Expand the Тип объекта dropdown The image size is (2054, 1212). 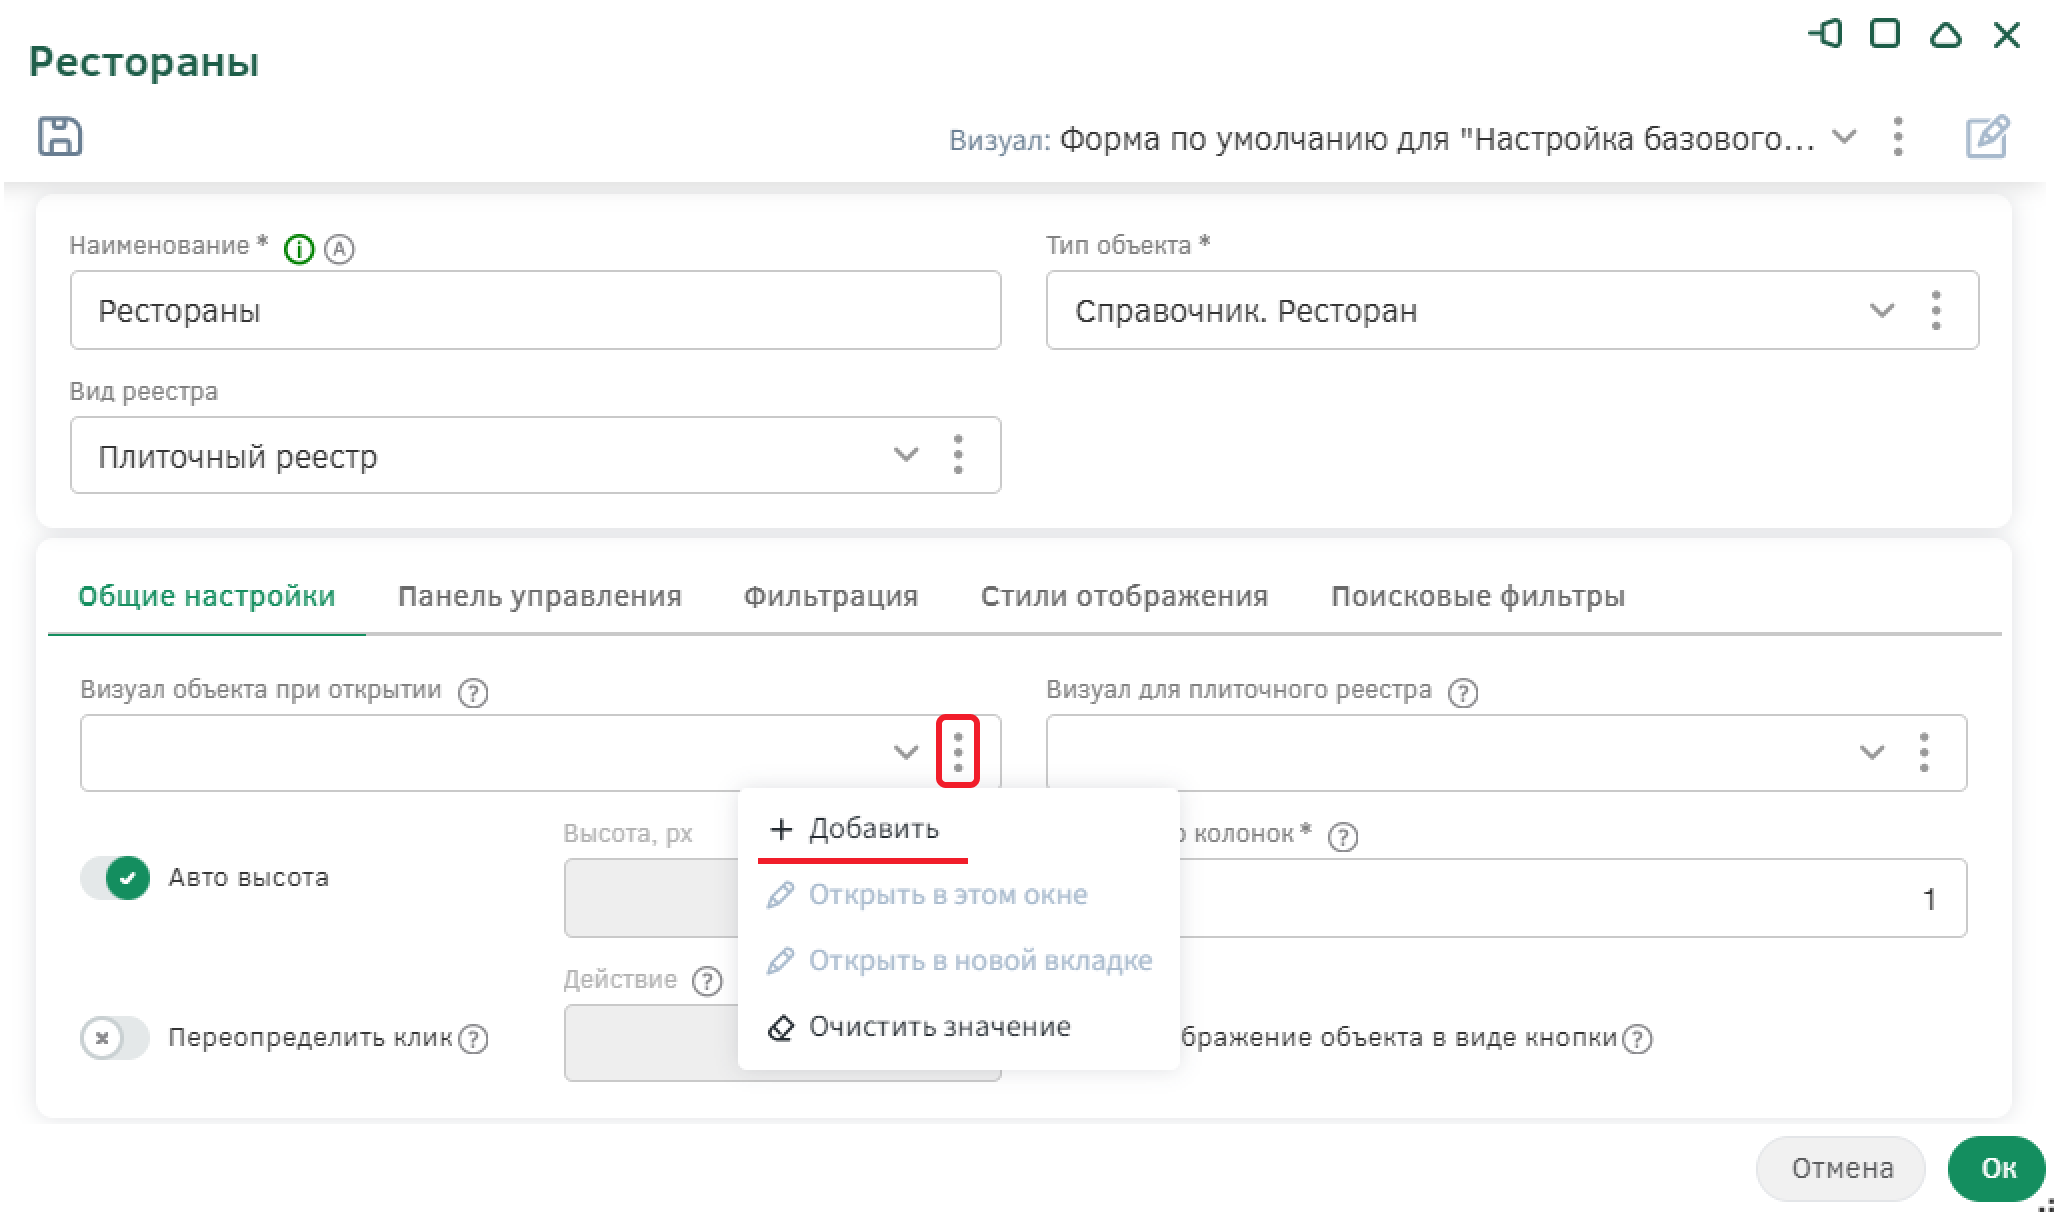1881,311
